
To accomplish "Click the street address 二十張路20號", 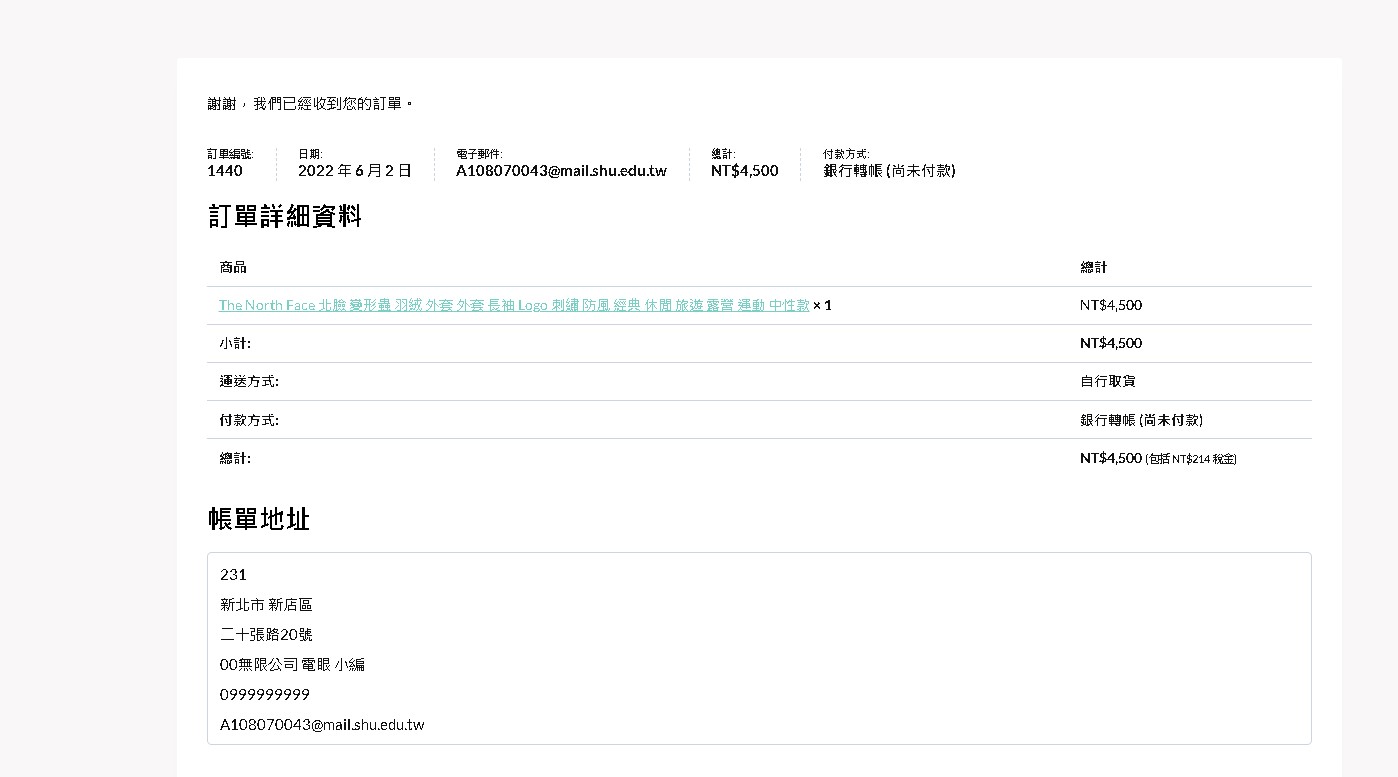I will [x=266, y=635].
